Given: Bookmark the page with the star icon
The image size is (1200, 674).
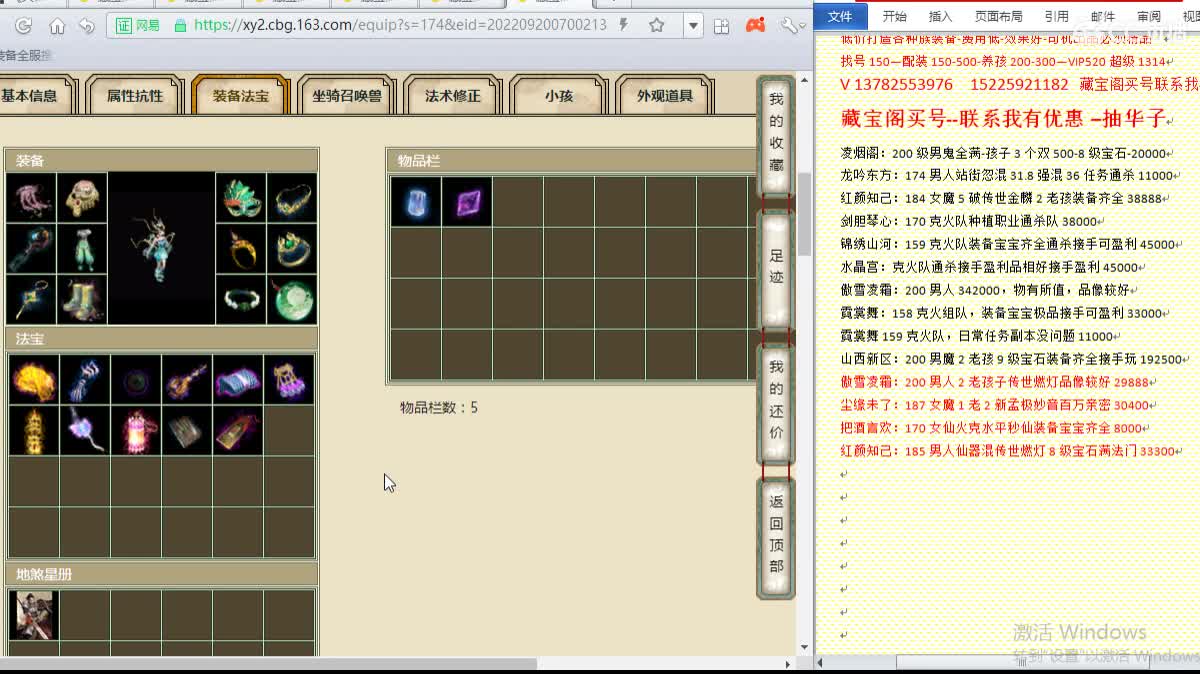Looking at the screenshot, I should 656,25.
